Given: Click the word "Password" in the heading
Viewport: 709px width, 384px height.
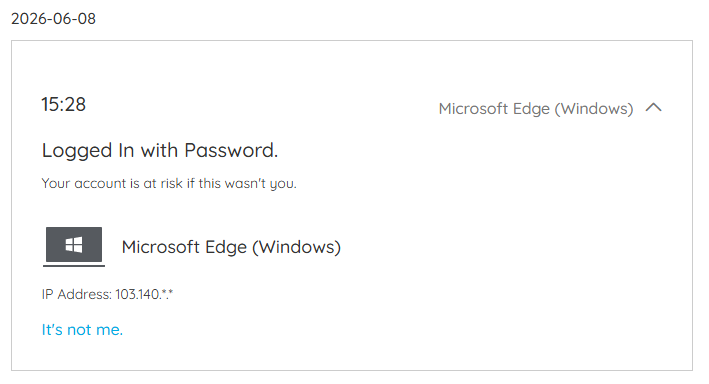Looking at the screenshot, I should pyautogui.click(x=229, y=150).
